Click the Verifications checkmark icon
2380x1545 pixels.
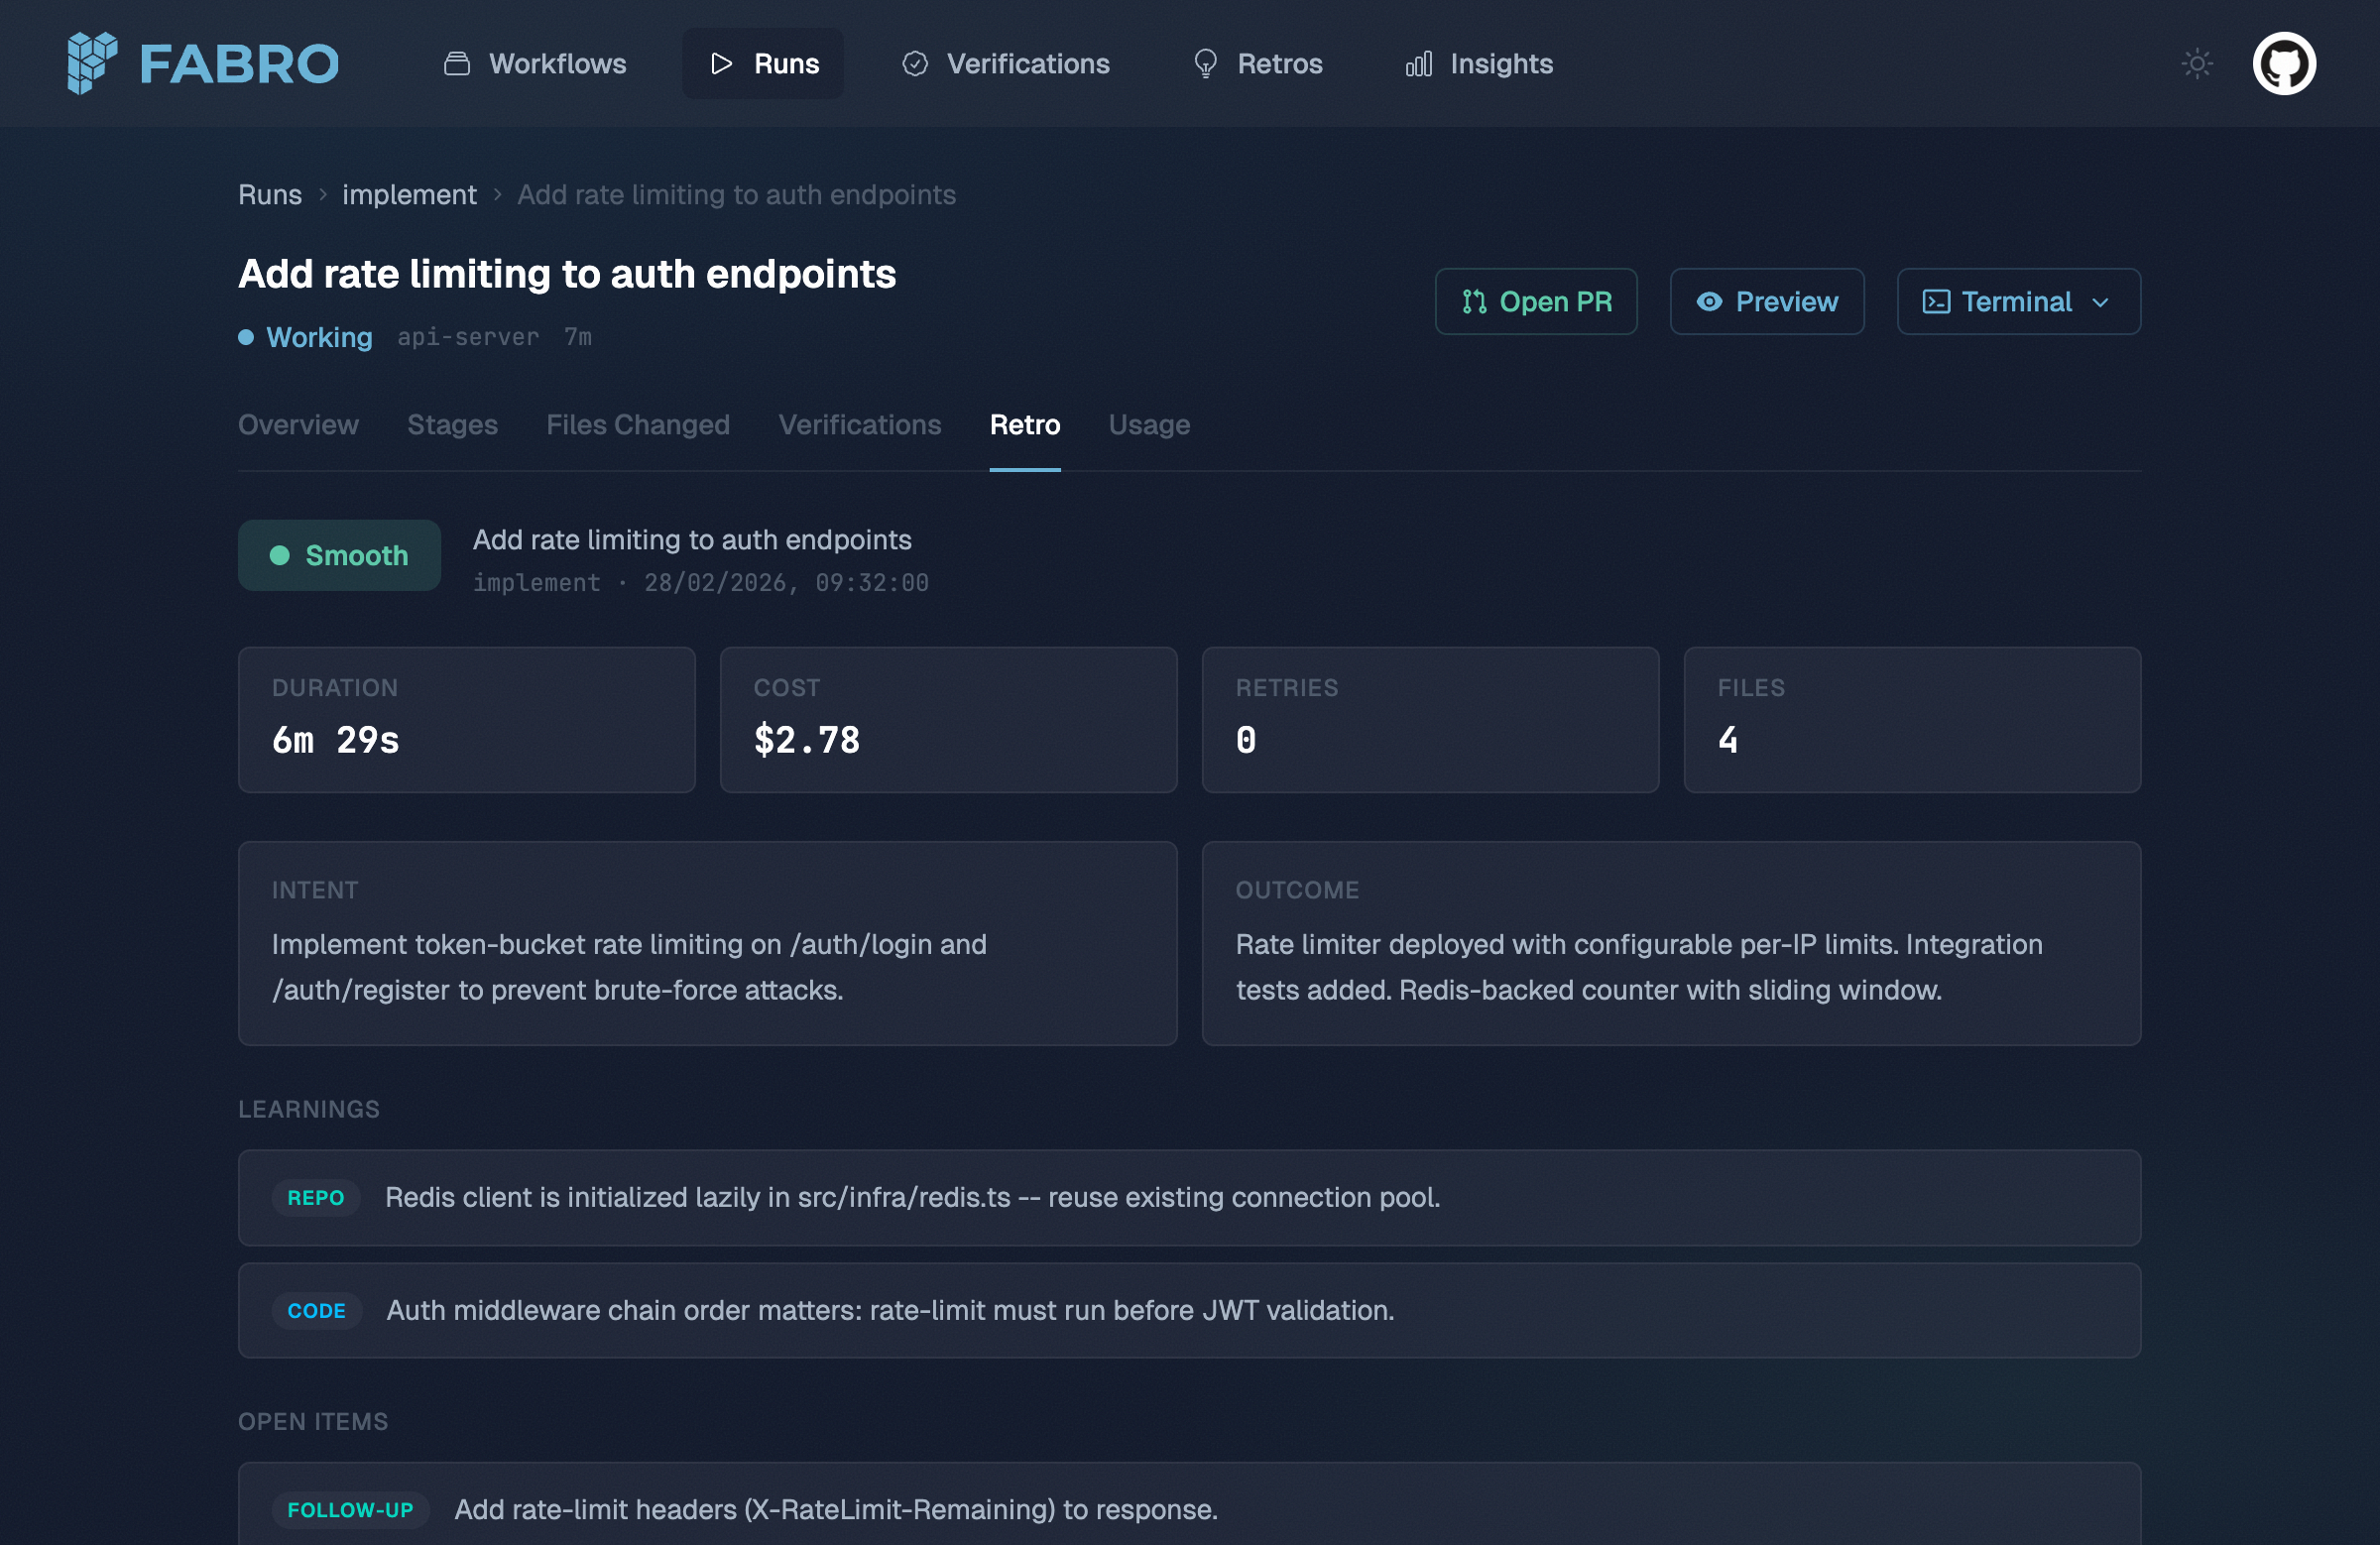pos(914,63)
